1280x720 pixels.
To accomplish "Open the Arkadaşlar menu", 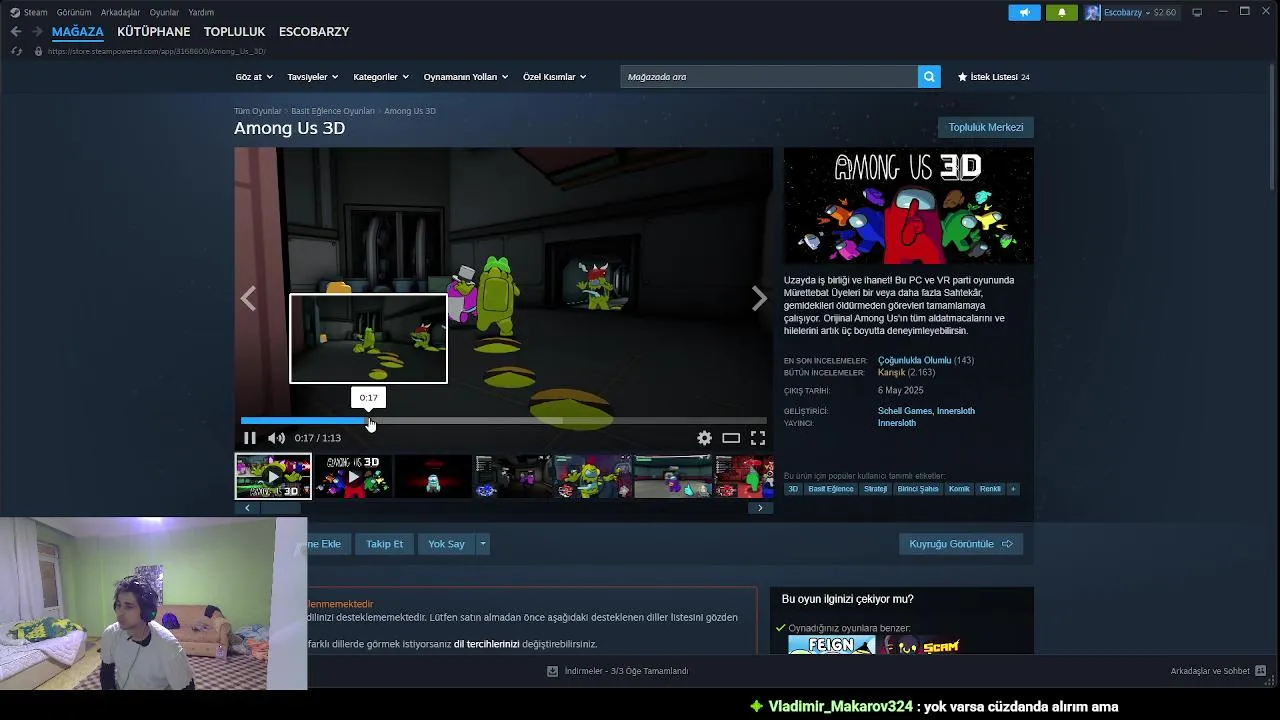I will 120,12.
